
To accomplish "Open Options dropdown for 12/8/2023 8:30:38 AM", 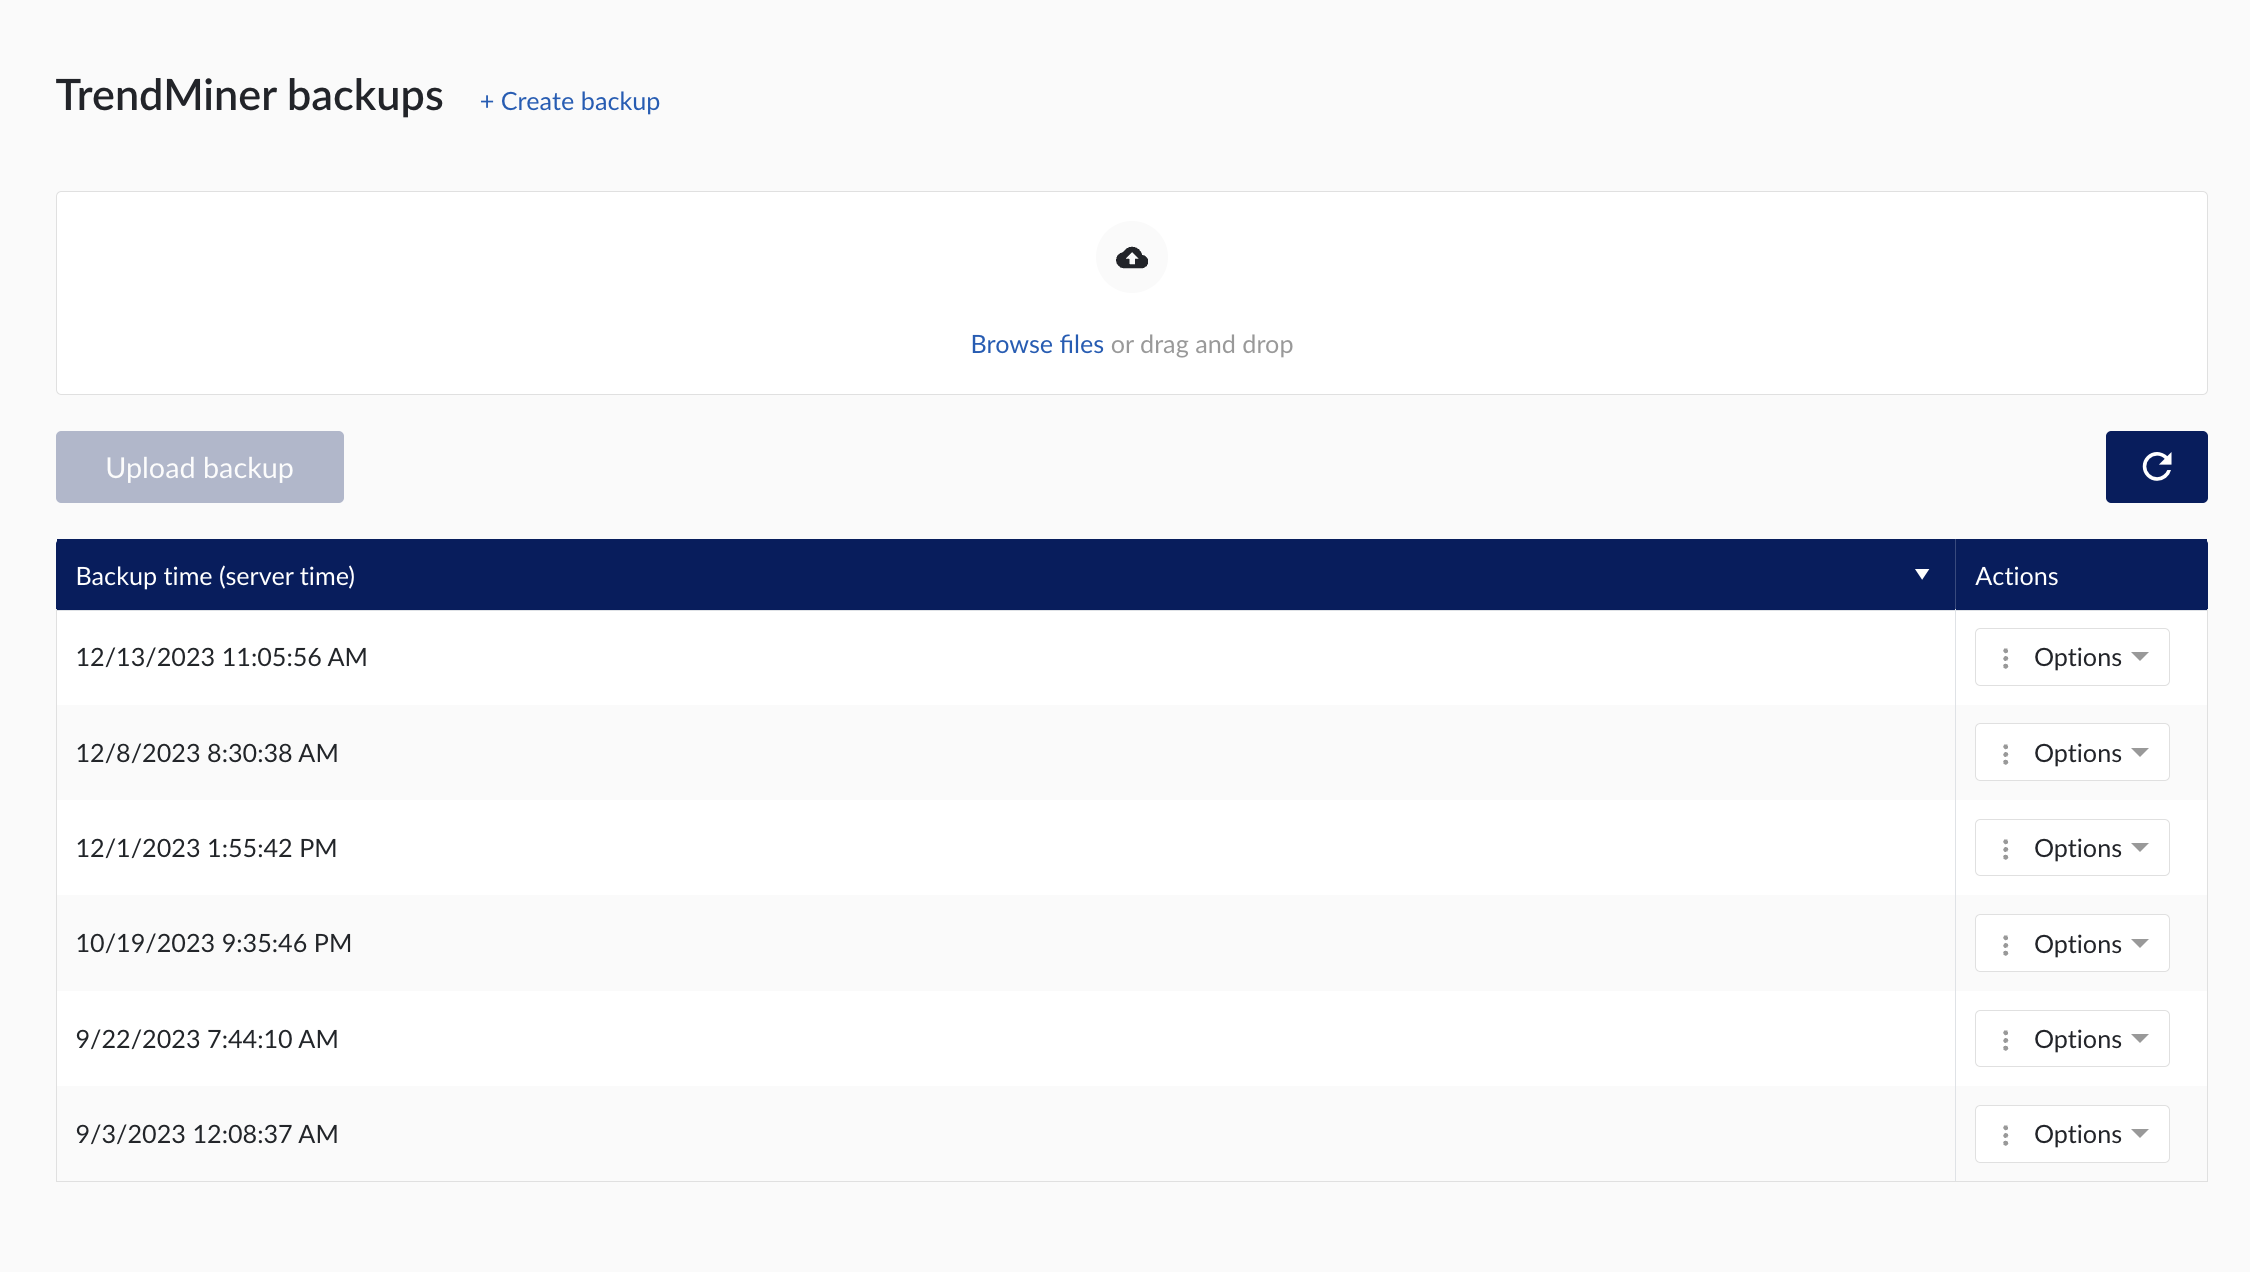I will (x=2072, y=752).
